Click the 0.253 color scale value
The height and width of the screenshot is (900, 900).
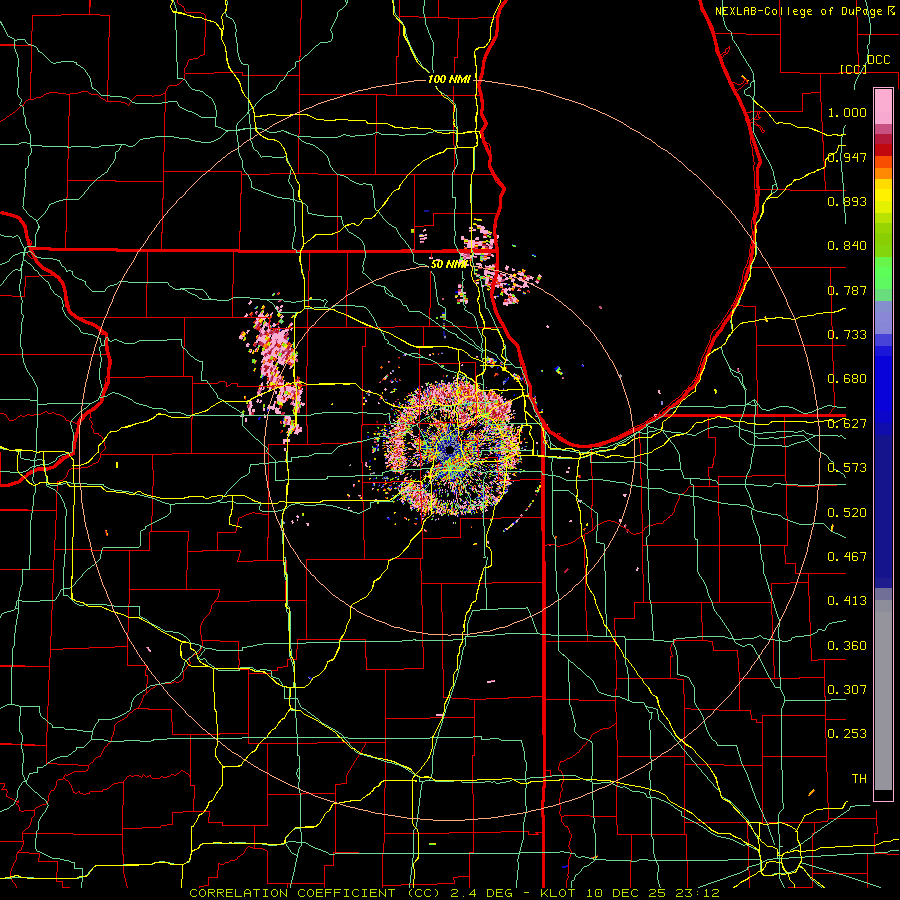tap(847, 734)
